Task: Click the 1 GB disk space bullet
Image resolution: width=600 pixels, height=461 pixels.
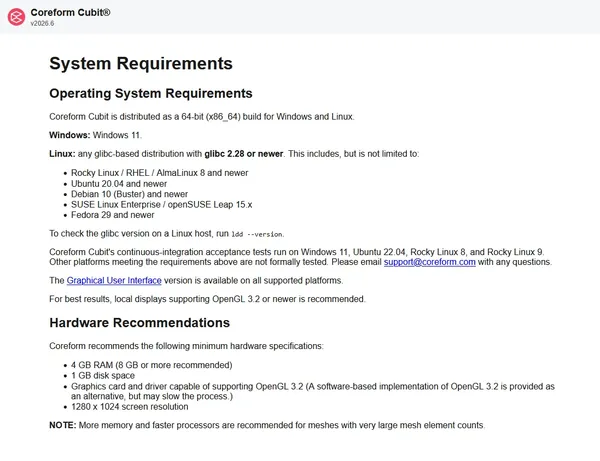Action: [x=103, y=376]
